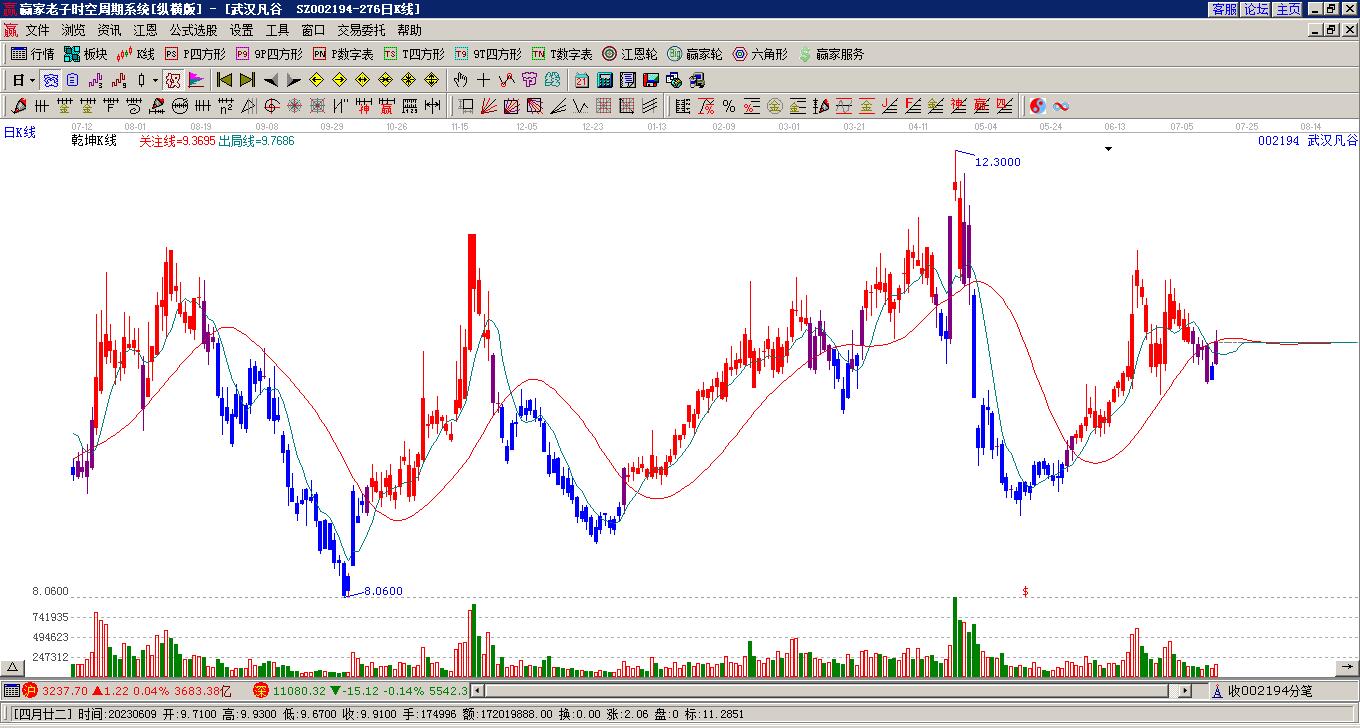The height and width of the screenshot is (728, 1360).
Task: Select the crosshair cursor tool
Action: click(x=483, y=80)
